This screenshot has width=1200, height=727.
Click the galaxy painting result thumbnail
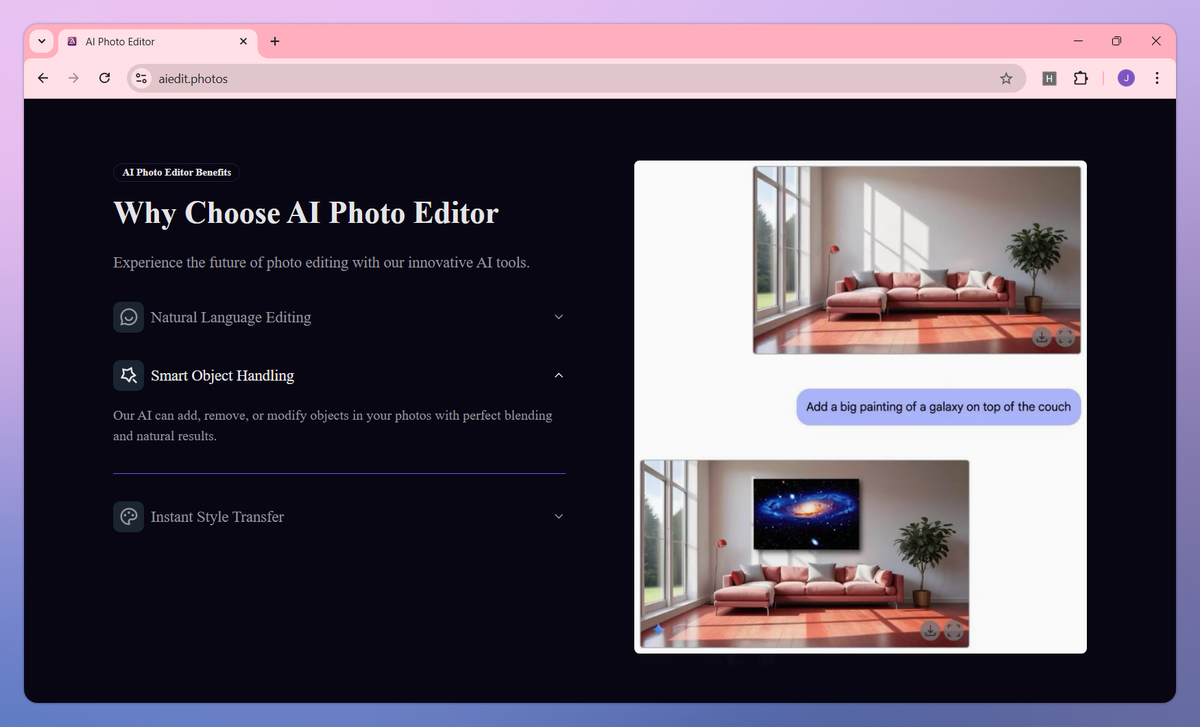pyautogui.click(x=804, y=554)
